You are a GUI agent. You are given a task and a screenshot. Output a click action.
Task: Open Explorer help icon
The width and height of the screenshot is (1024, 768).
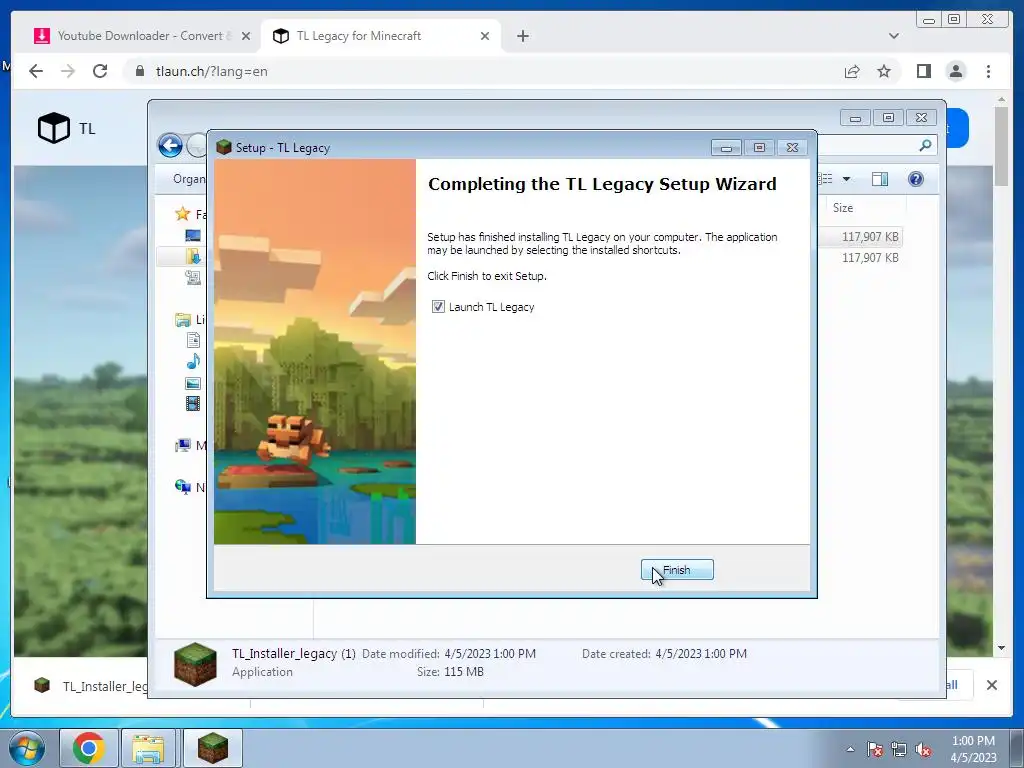[916, 179]
